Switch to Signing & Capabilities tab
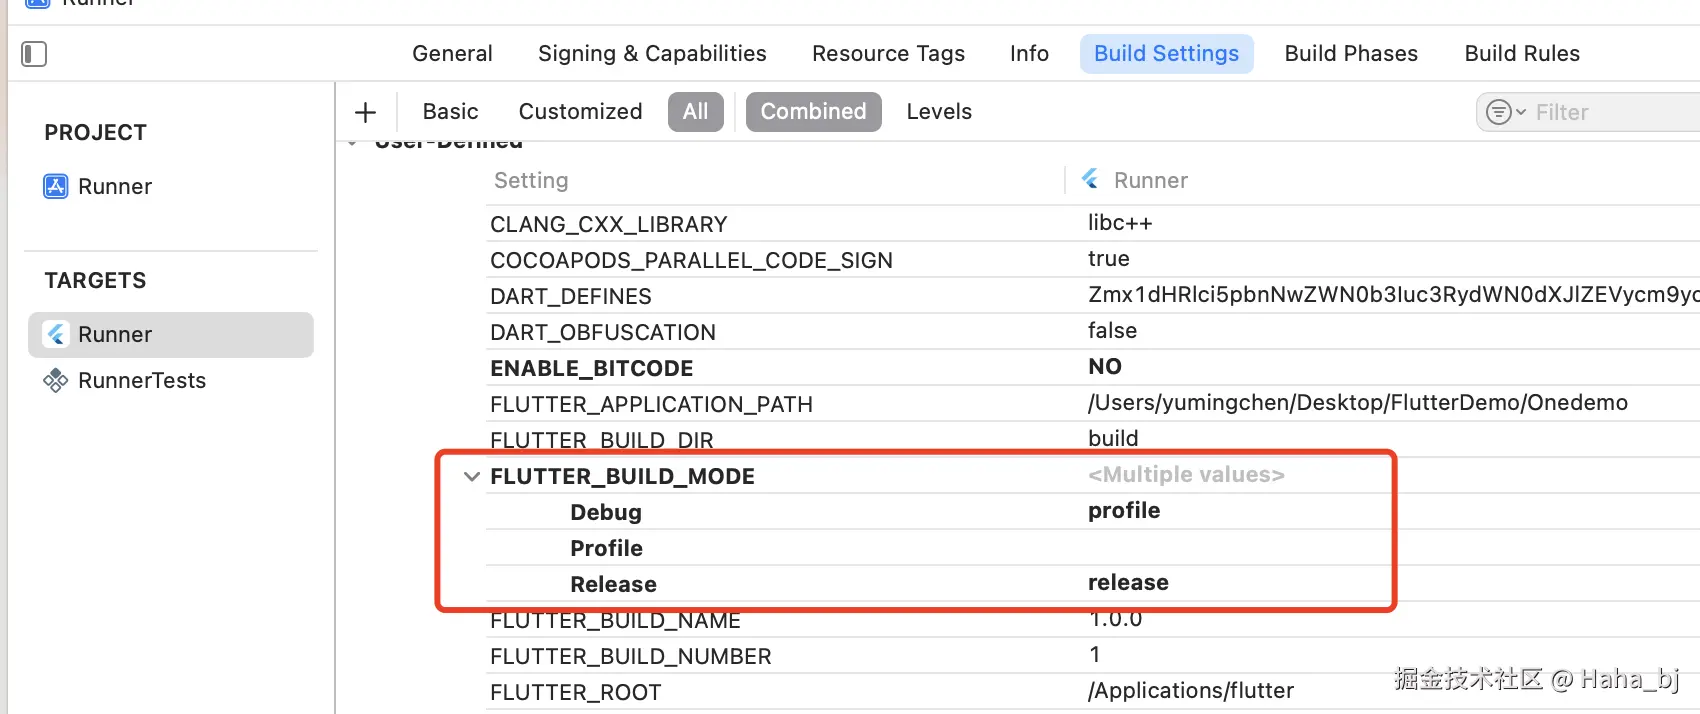This screenshot has height=714, width=1700. [x=652, y=54]
